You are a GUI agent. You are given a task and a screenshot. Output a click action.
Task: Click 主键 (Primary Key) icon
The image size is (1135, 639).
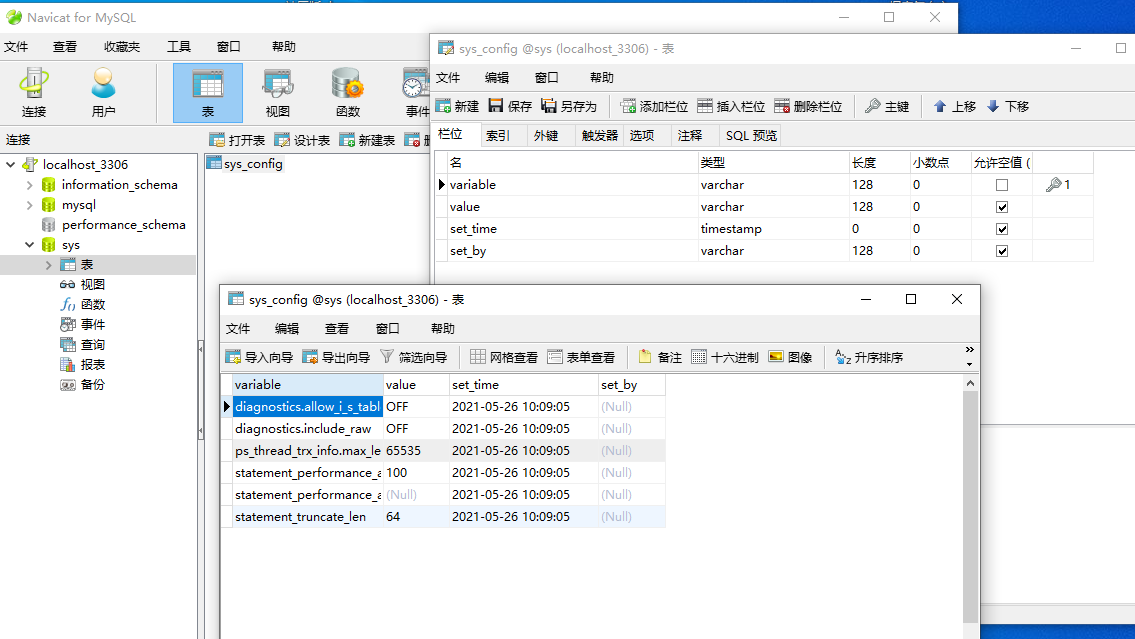[887, 106]
